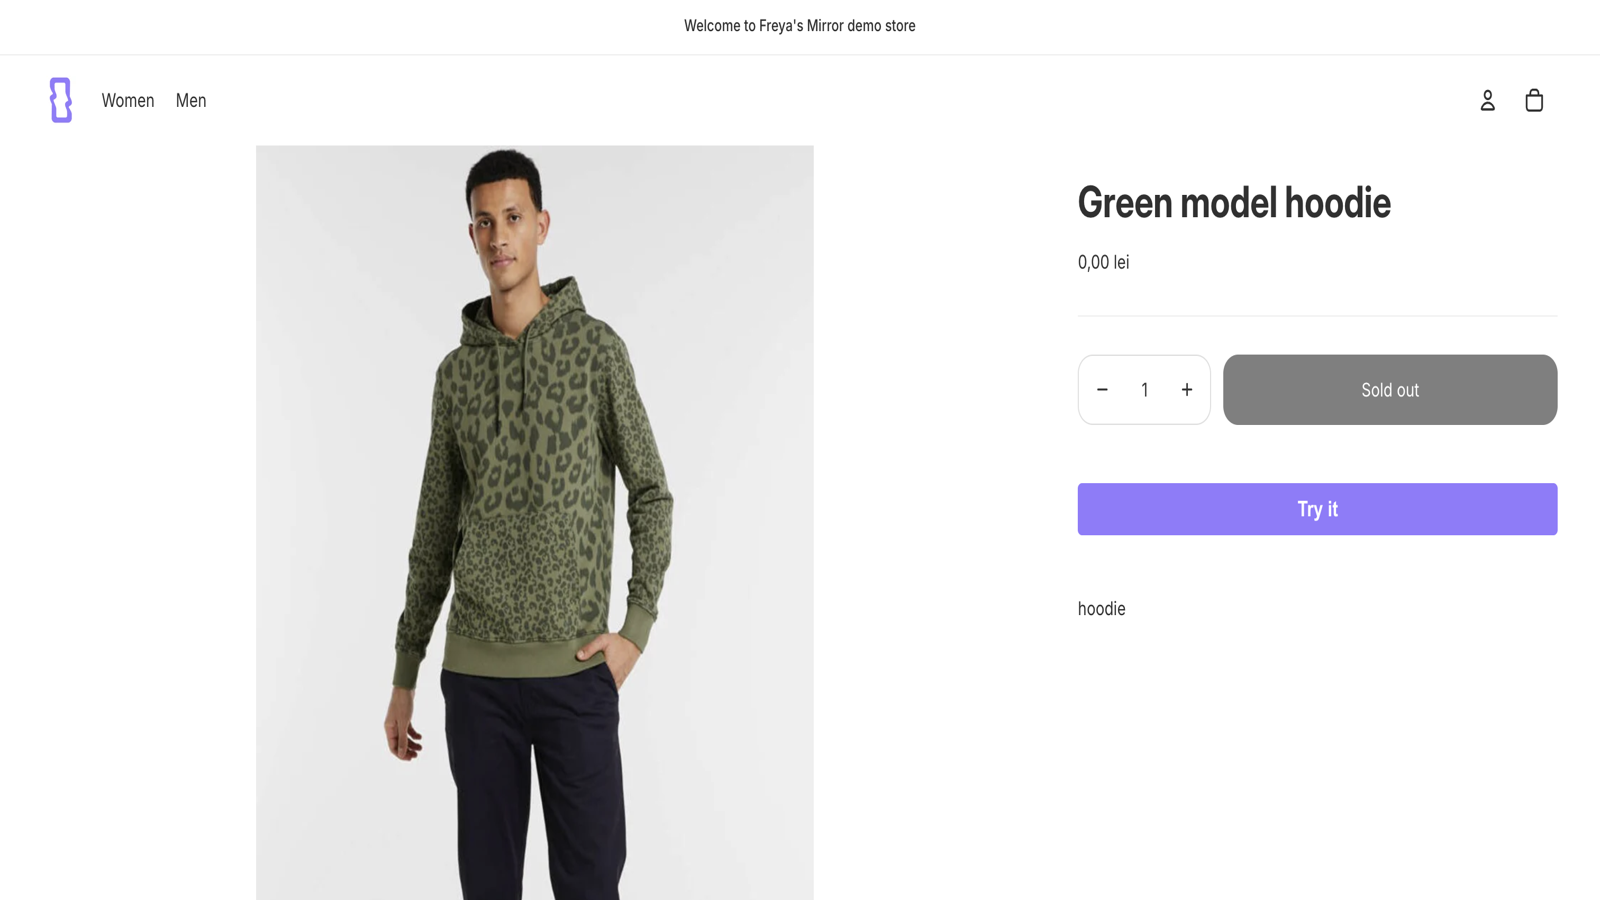Open the Men menu item
Image resolution: width=1600 pixels, height=900 pixels.
tap(191, 100)
